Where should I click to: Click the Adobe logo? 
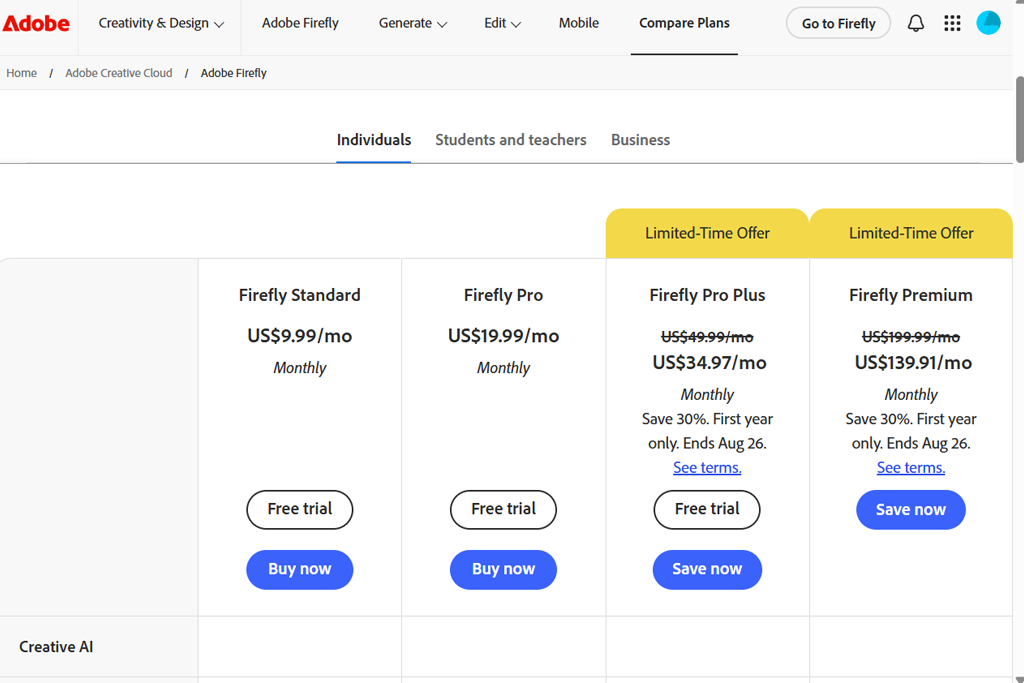(x=37, y=24)
